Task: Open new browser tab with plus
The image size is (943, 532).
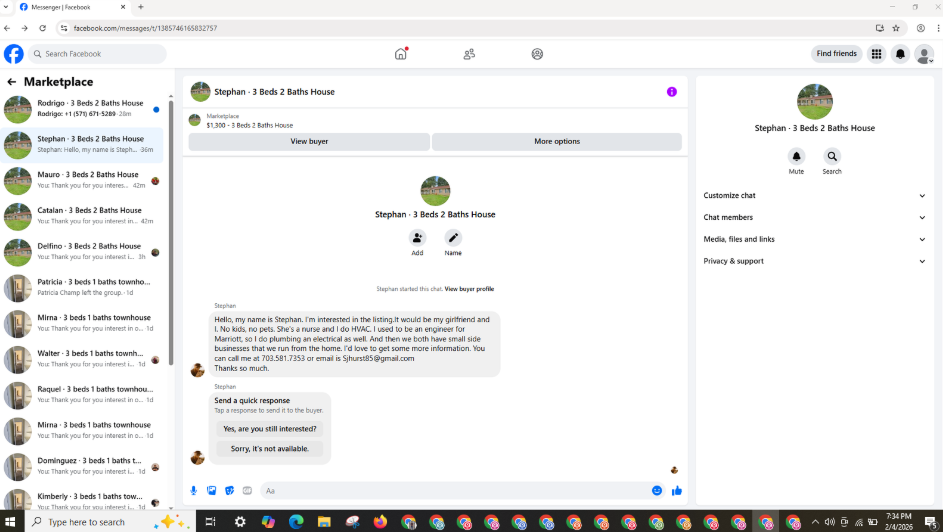Action: point(141,7)
